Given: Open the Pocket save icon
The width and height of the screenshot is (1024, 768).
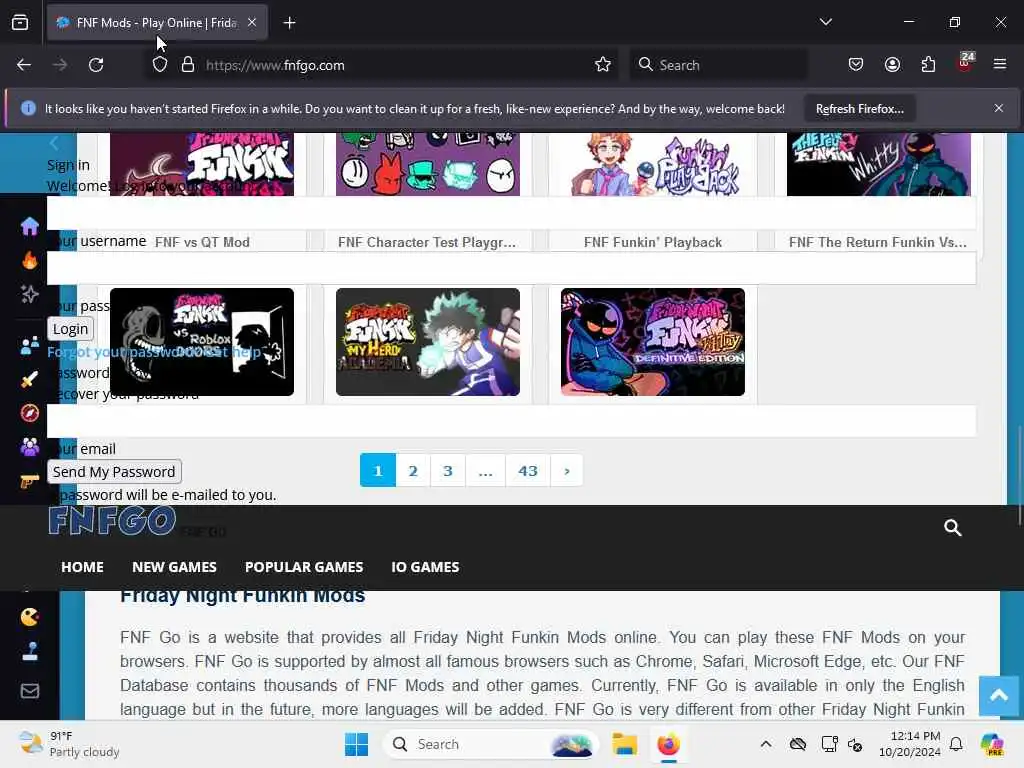Looking at the screenshot, I should (856, 65).
